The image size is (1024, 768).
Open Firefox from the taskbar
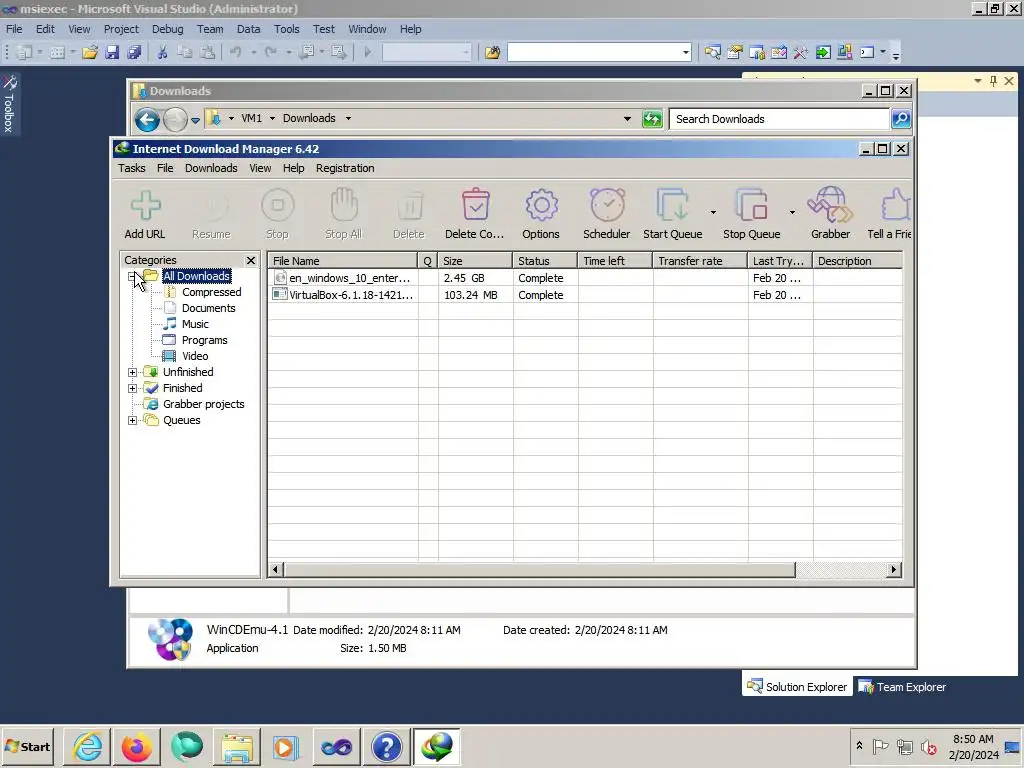[x=136, y=747]
